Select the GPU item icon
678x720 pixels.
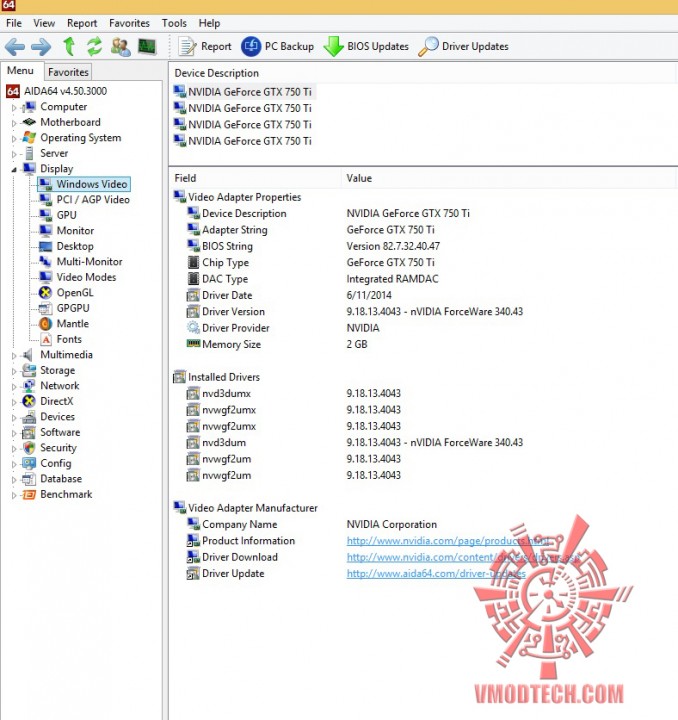pyautogui.click(x=45, y=215)
